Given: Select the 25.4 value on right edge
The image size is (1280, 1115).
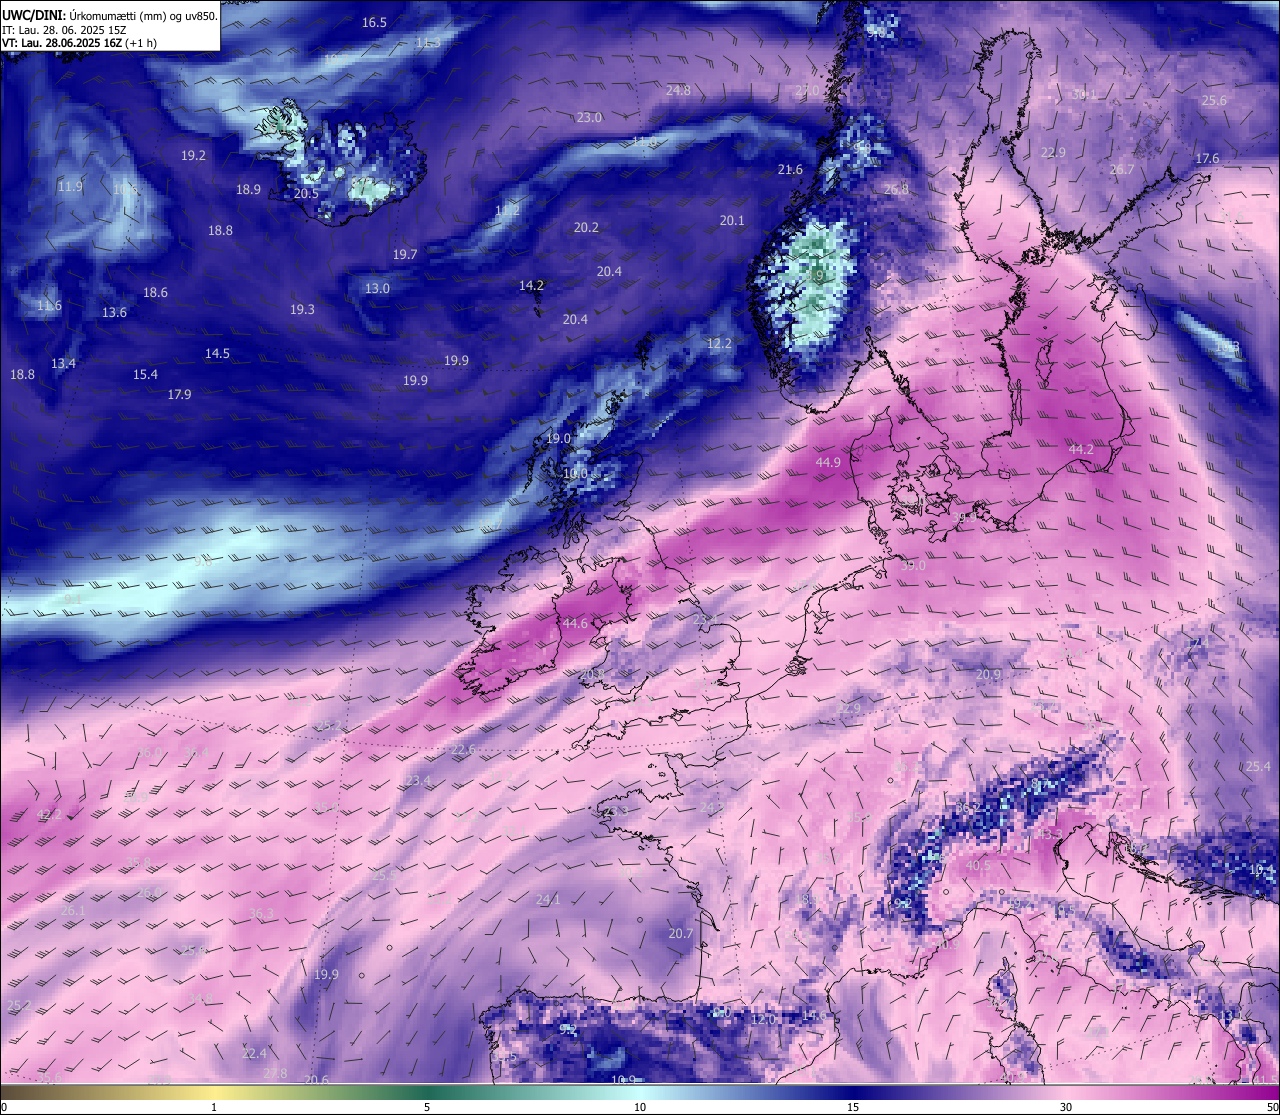Looking at the screenshot, I should click(x=1258, y=766).
